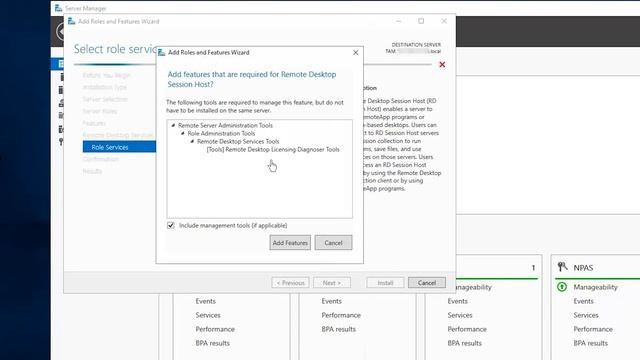The width and height of the screenshot is (640, 360).
Task: Click the red X error icon in wizard
Action: point(442,64)
